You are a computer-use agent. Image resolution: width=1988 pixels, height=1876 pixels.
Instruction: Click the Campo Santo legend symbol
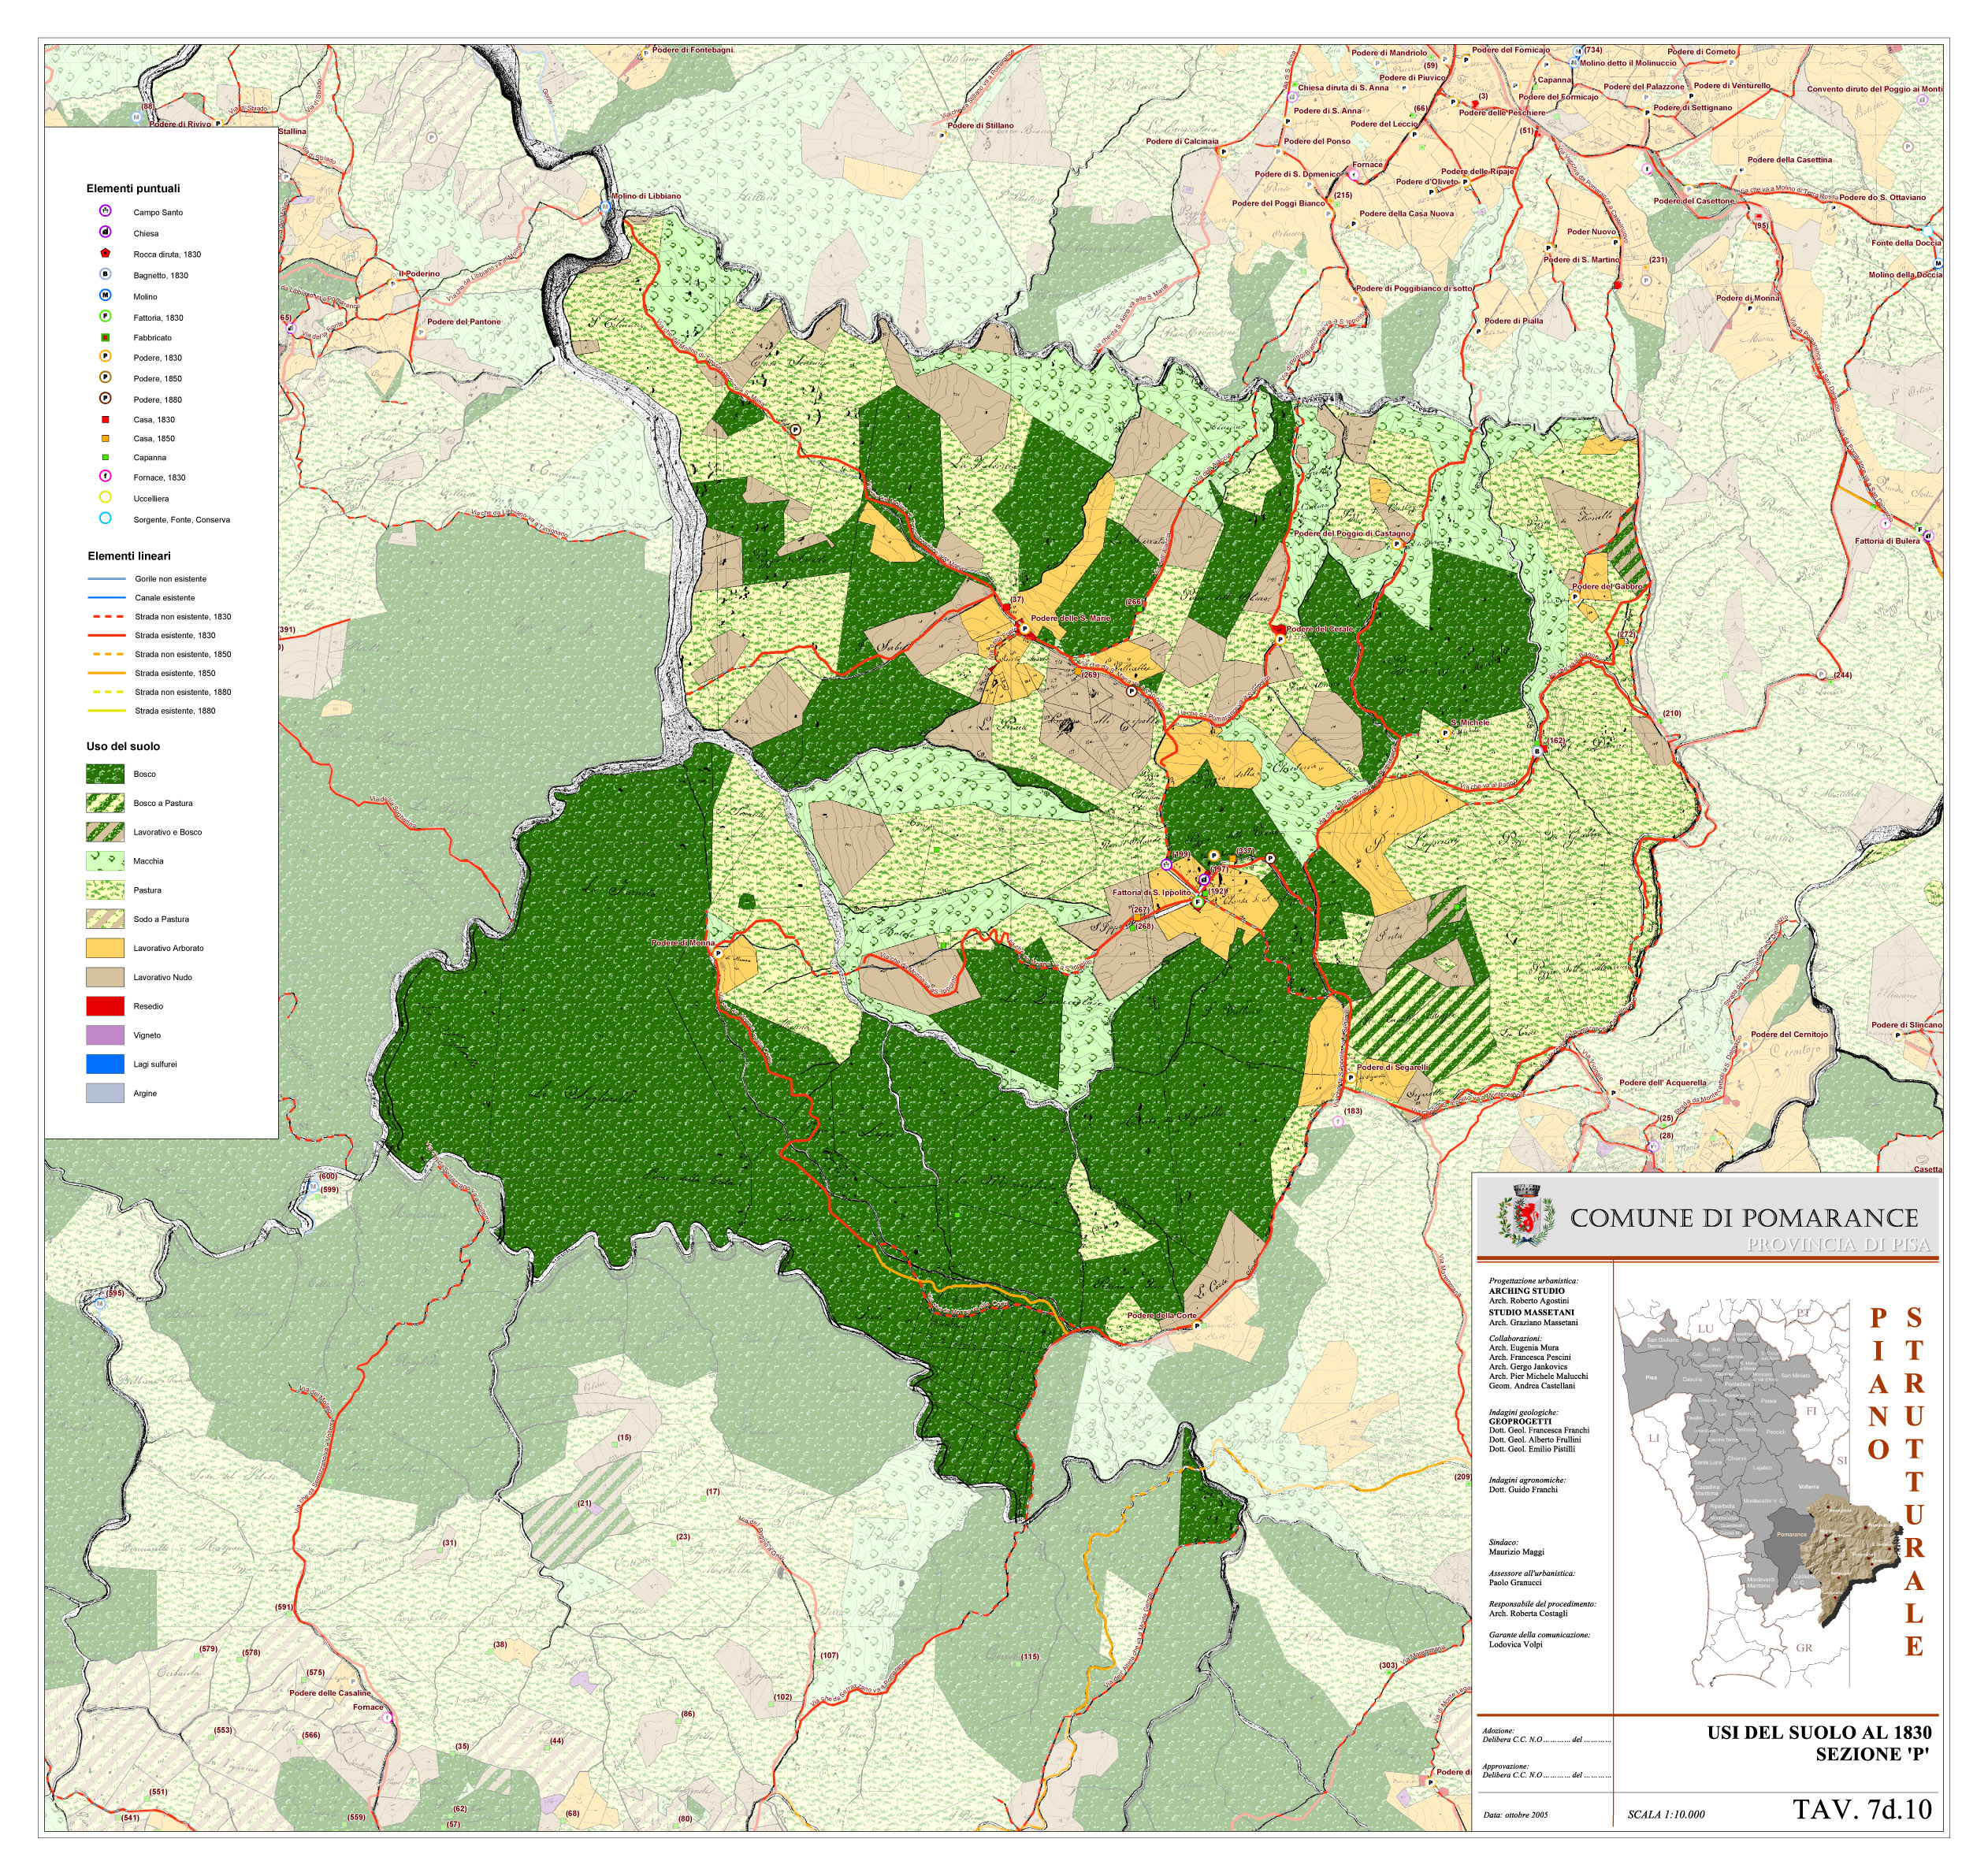tap(105, 211)
